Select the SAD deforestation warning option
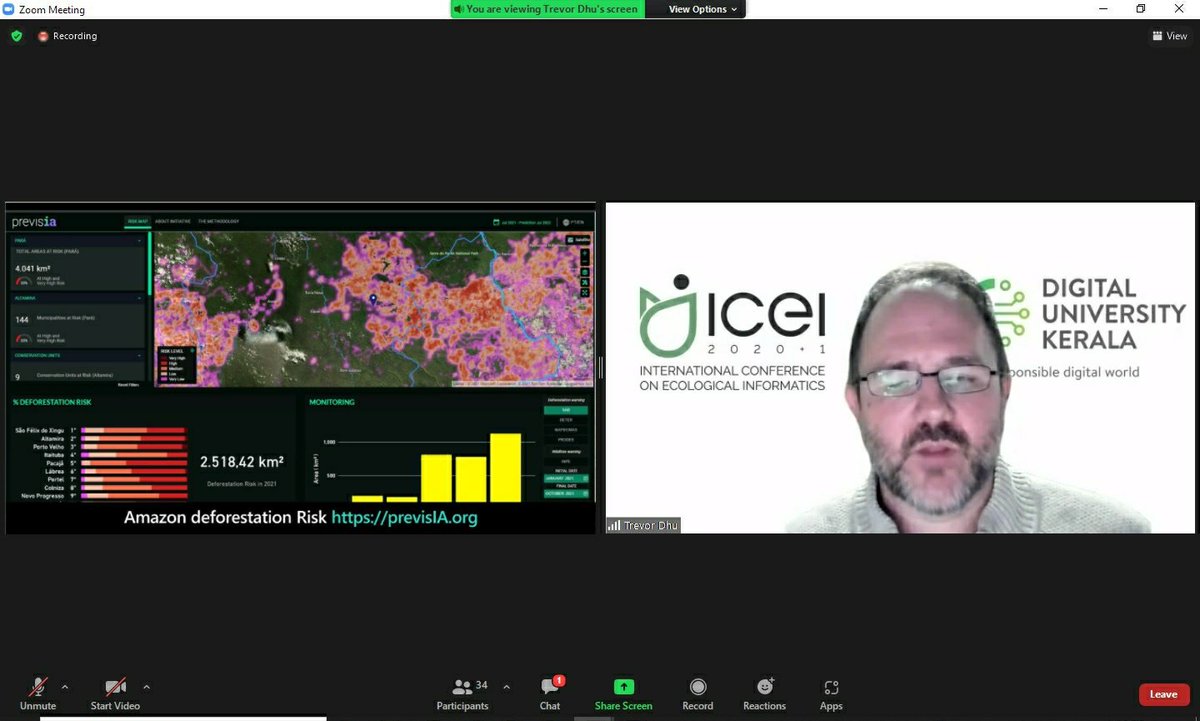Viewport: 1200px width, 721px height. [x=566, y=410]
